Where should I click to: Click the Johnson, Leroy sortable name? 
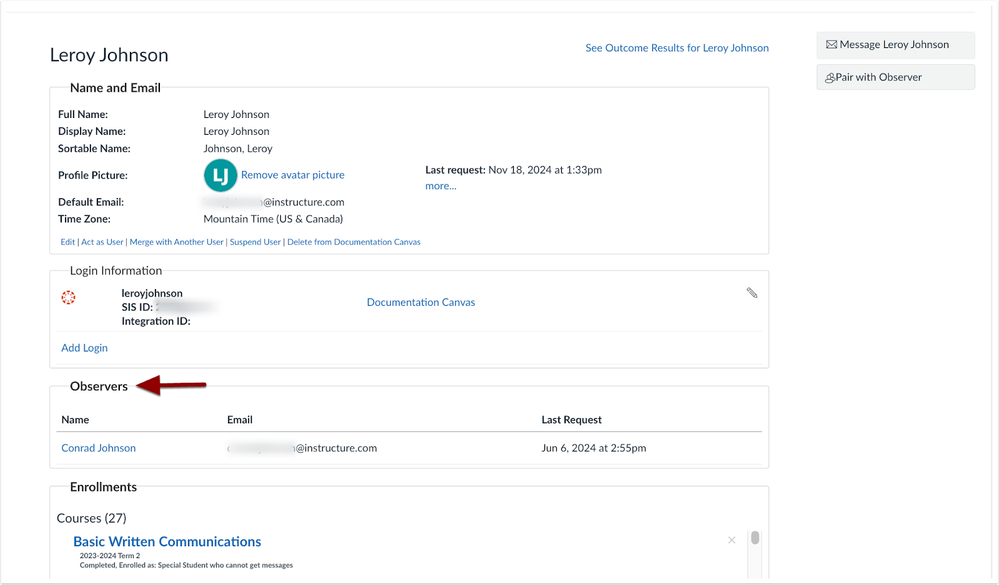[x=238, y=148]
